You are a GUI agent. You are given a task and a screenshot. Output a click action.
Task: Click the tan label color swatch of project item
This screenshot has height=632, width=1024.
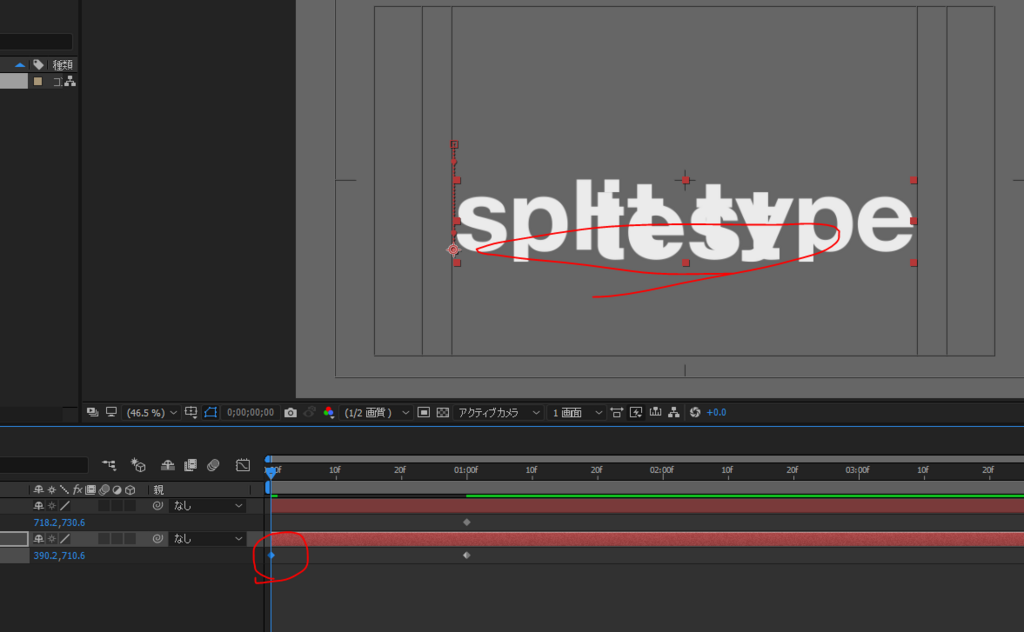pos(38,82)
